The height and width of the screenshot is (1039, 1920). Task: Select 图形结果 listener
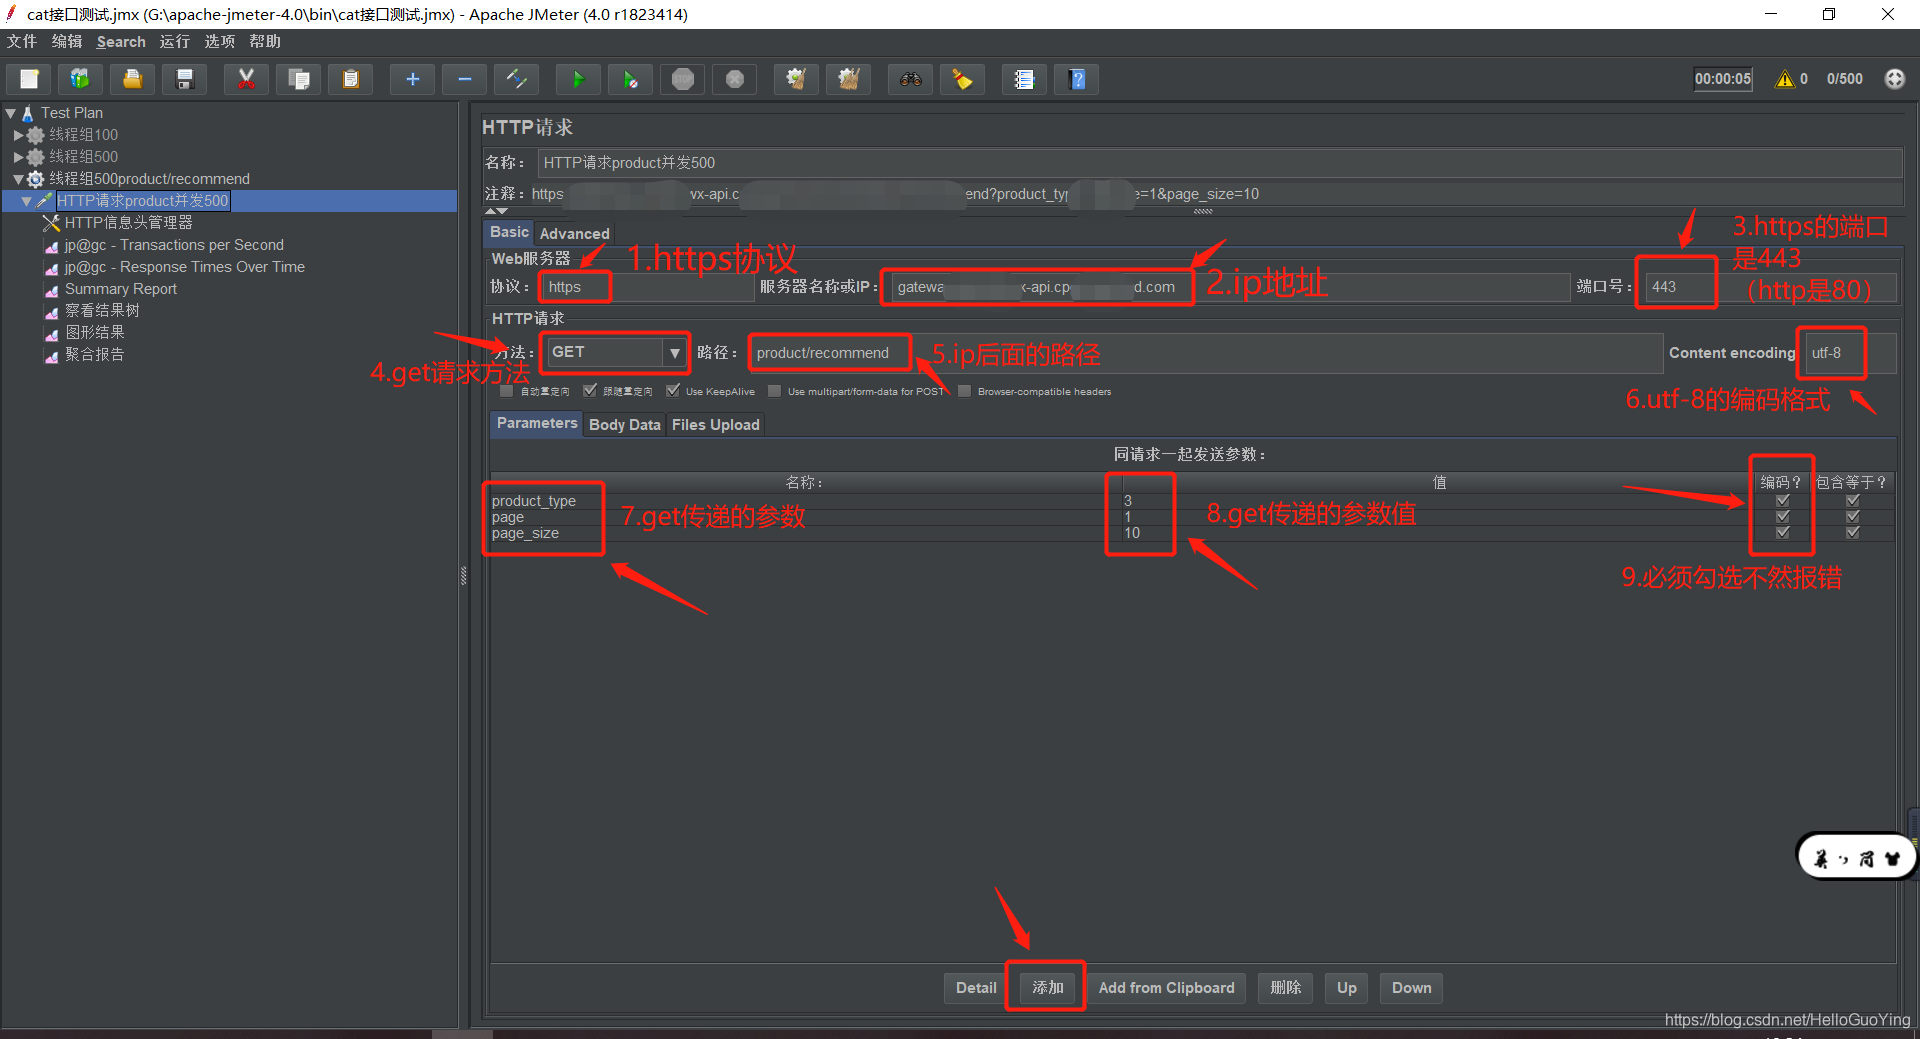point(94,333)
